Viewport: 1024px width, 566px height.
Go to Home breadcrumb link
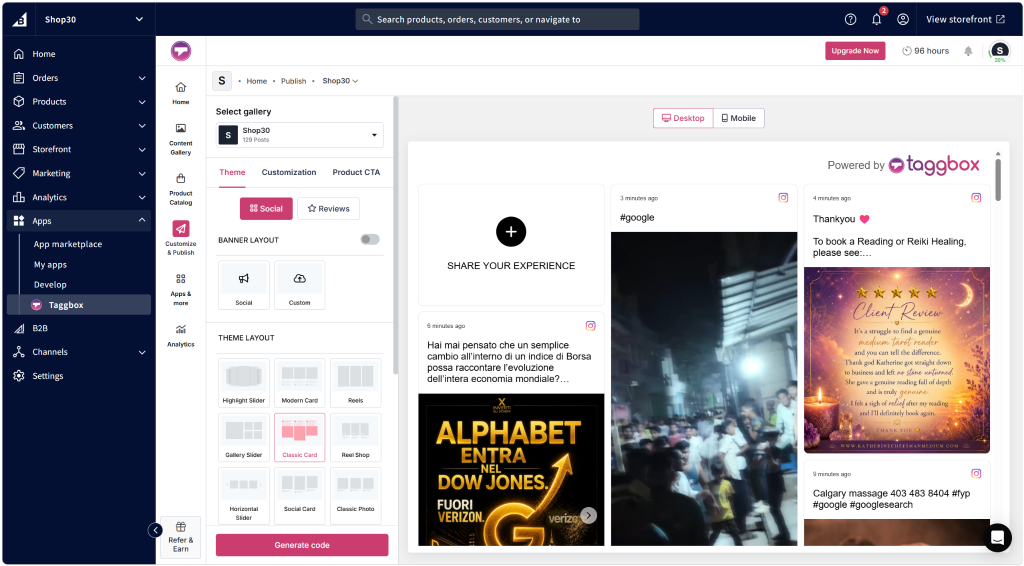point(257,81)
